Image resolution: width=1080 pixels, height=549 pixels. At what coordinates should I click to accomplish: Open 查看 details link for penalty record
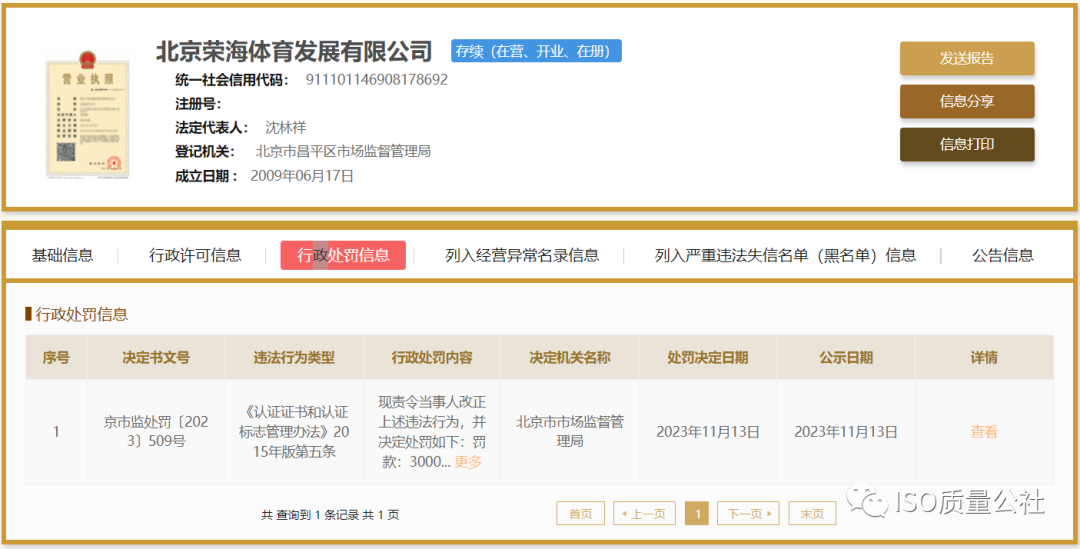pyautogui.click(x=984, y=432)
